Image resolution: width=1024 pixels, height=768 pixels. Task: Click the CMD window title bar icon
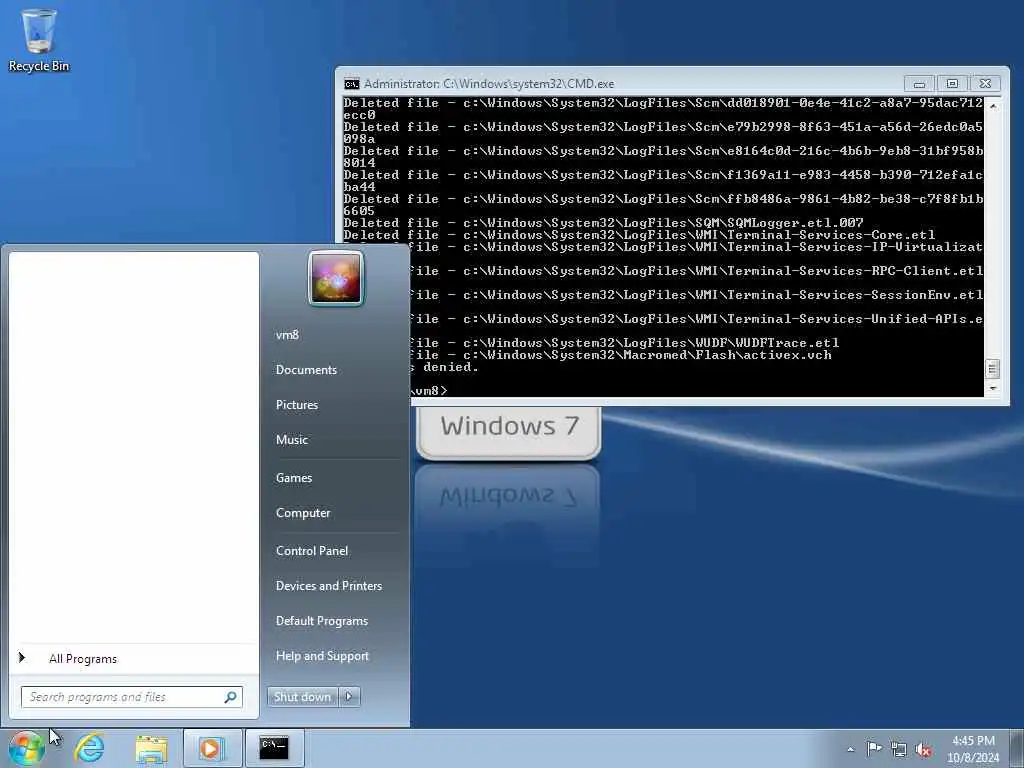click(x=351, y=84)
